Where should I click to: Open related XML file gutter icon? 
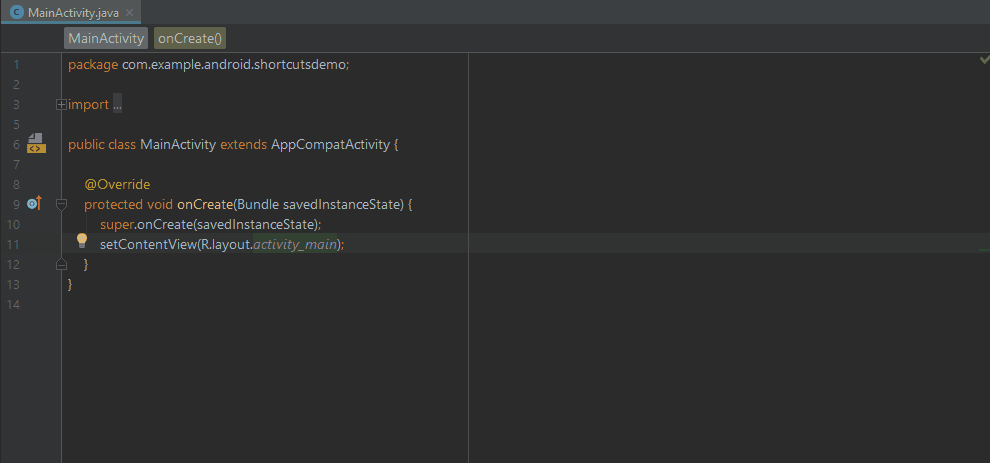(36, 143)
